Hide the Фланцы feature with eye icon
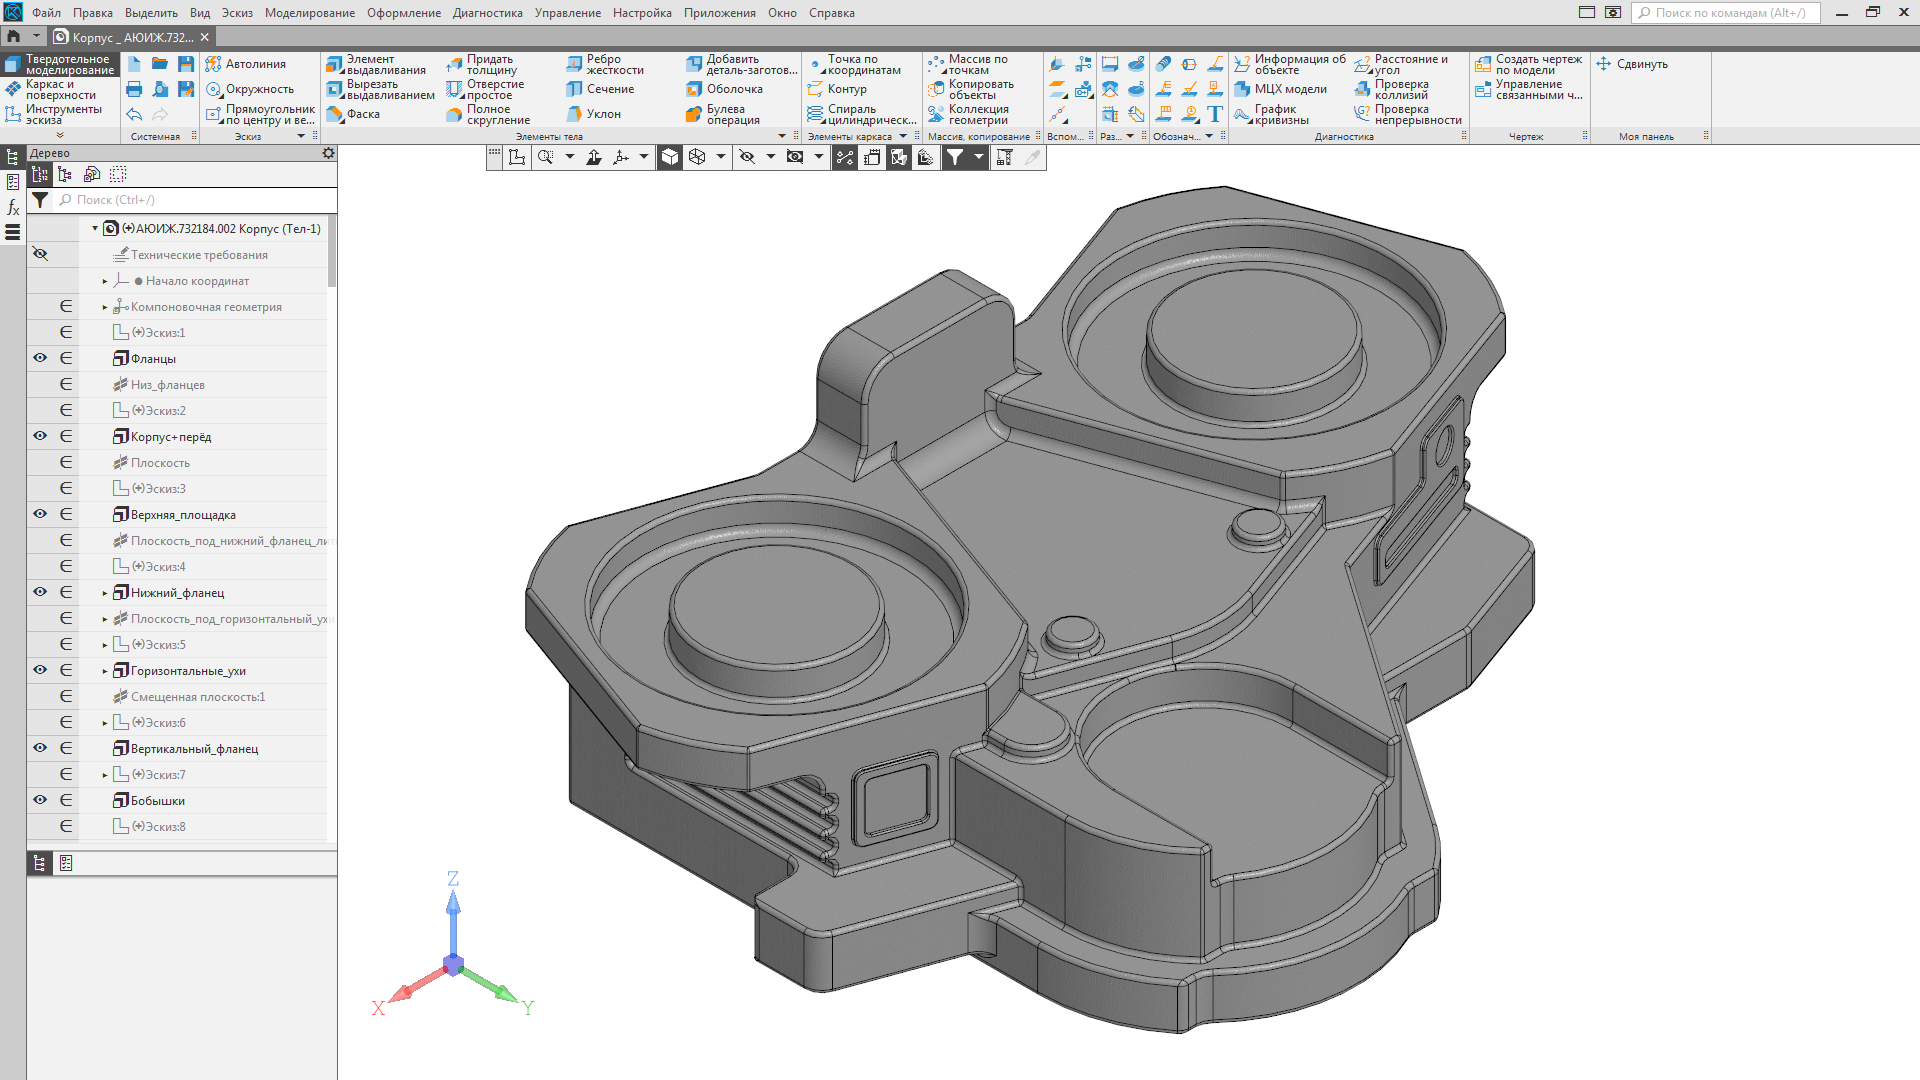The width and height of the screenshot is (1920, 1080). [x=40, y=358]
